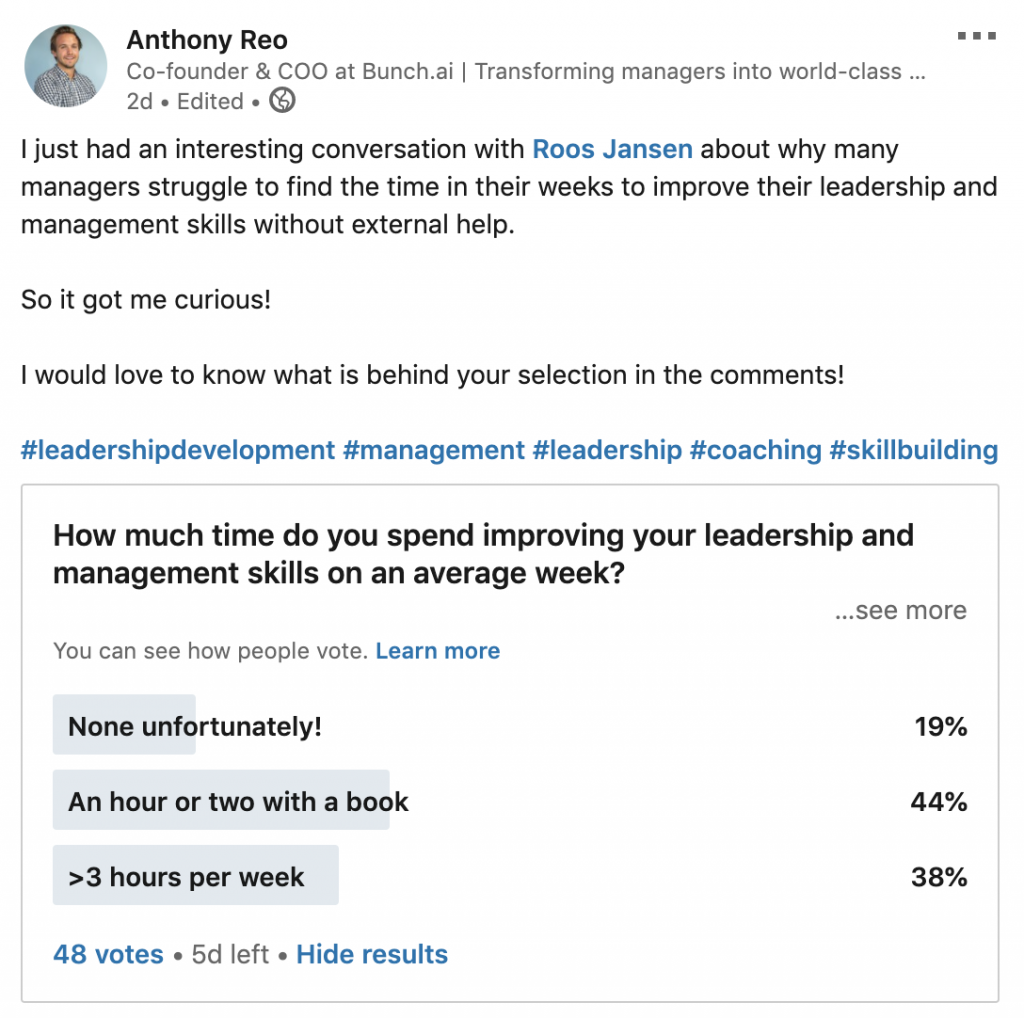Expand poll text with see more
This screenshot has height=1018, width=1024.
tap(901, 610)
